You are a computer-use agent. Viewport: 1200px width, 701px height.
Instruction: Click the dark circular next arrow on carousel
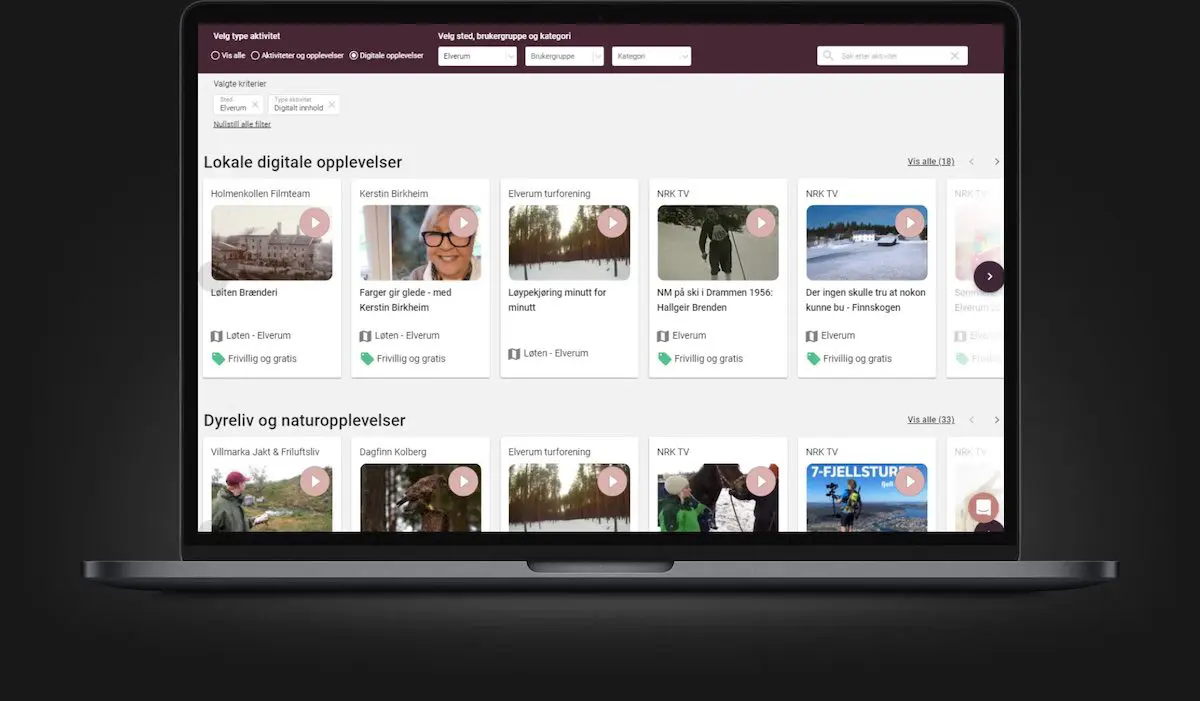point(989,277)
